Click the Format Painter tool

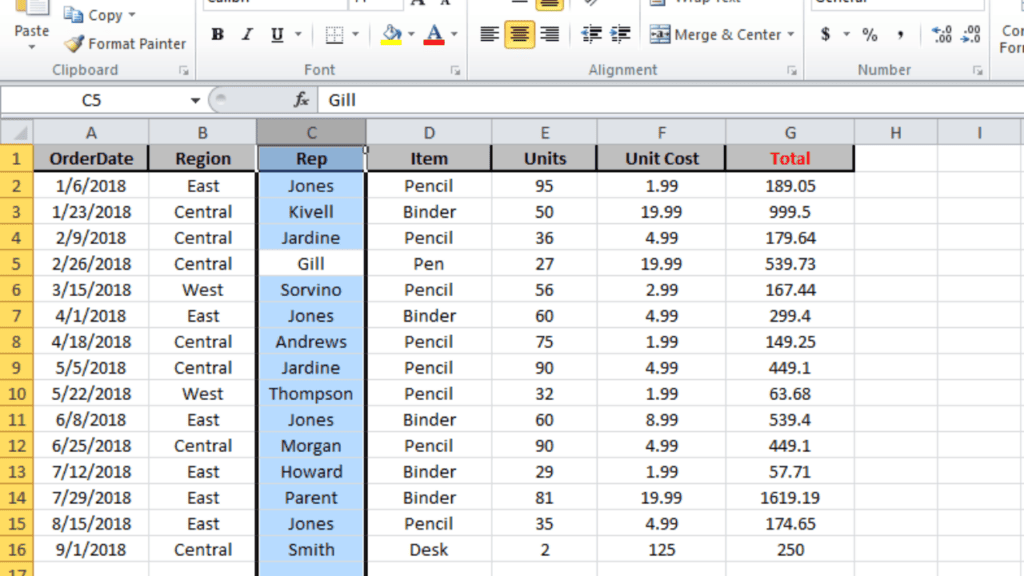coord(125,44)
